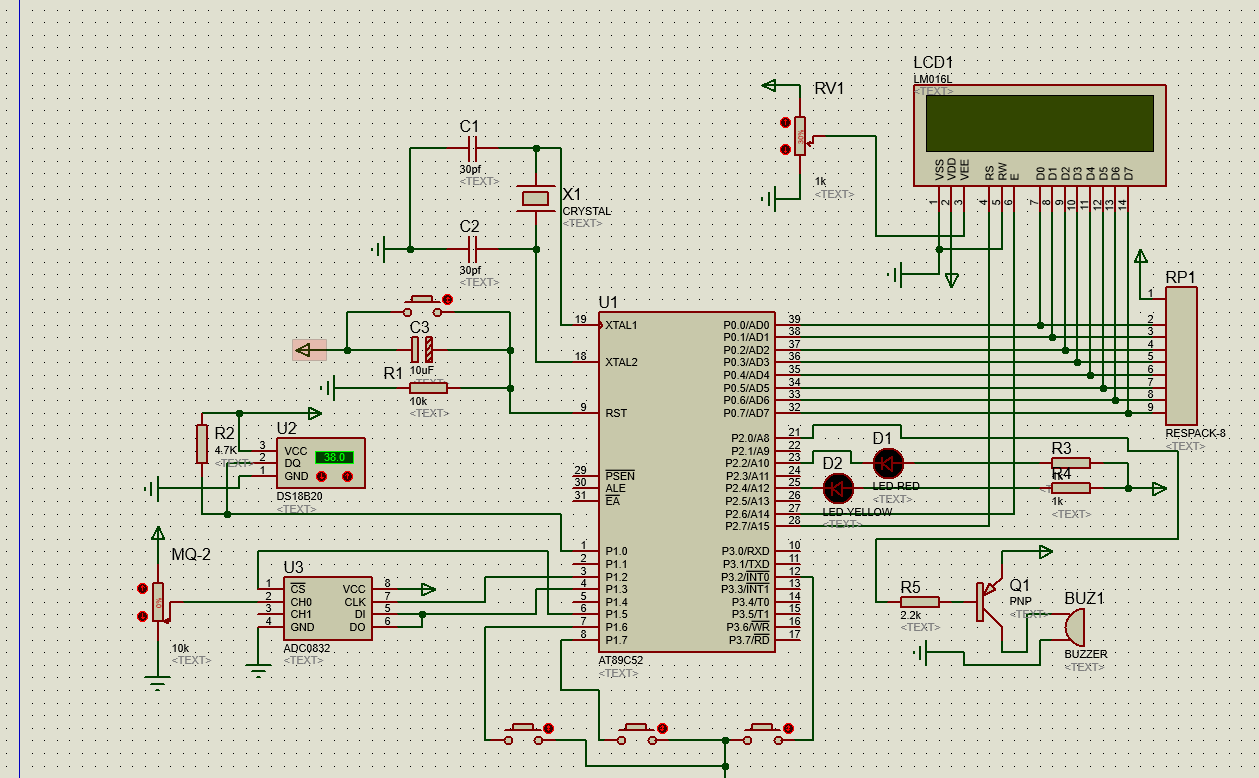Click the P3.2/INT0 pin label
1259x778 pixels.
[745, 577]
